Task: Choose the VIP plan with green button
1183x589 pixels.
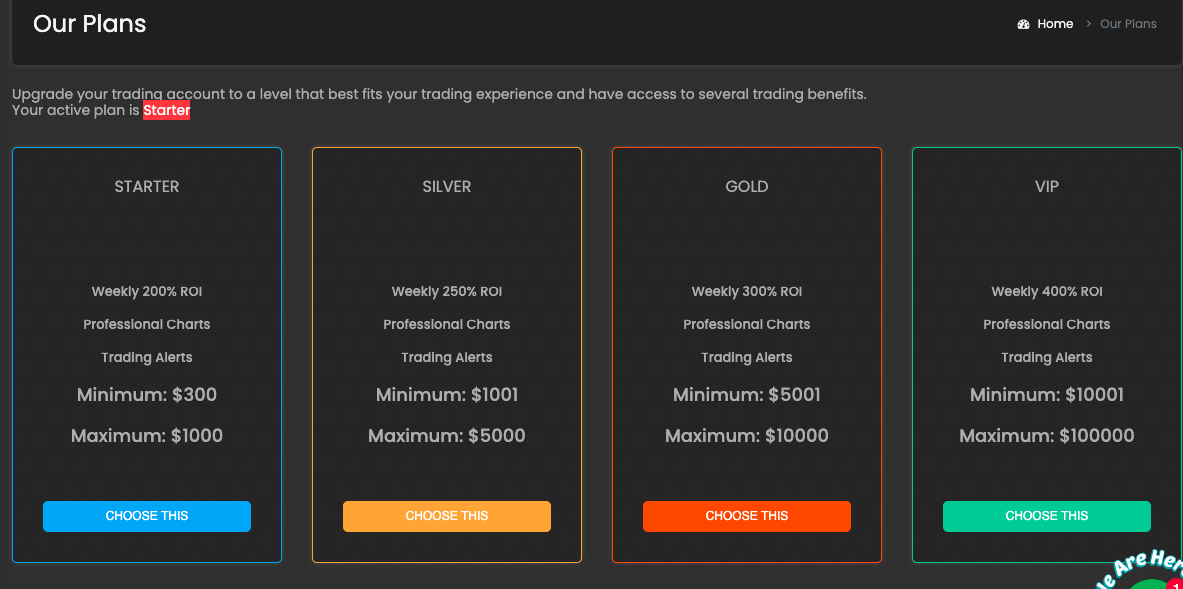Action: (x=1046, y=516)
